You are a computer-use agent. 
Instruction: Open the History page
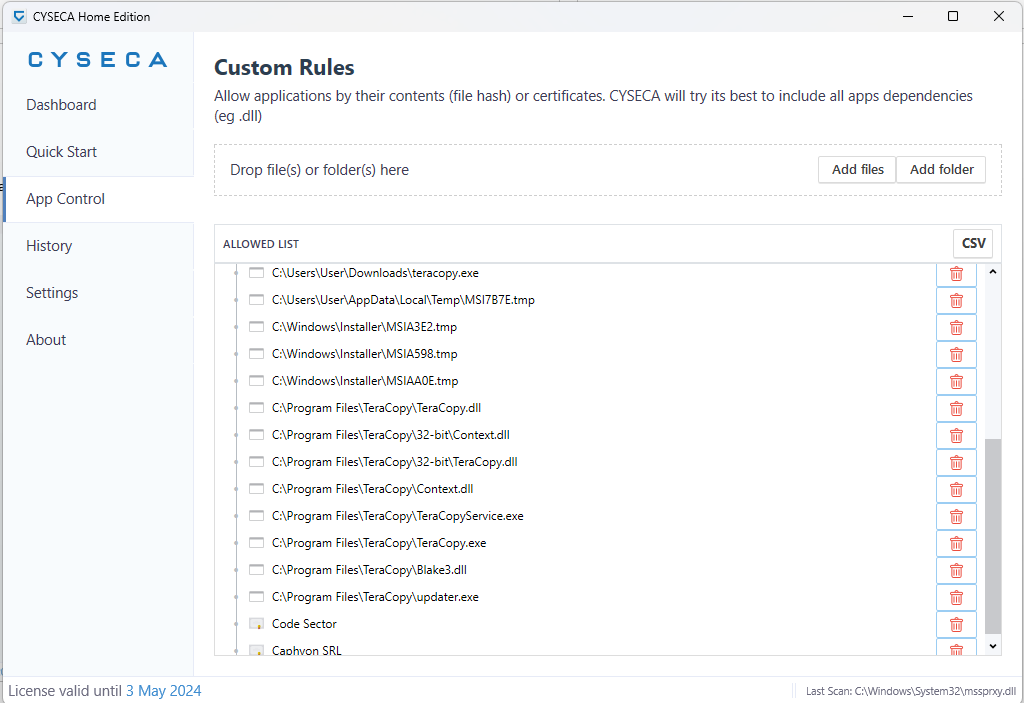click(49, 246)
